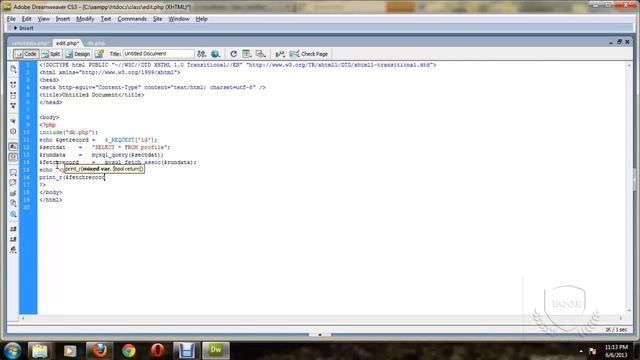Toggle Live Data view icon
Viewport: 640px width, 360px height.
(x=99, y=54)
